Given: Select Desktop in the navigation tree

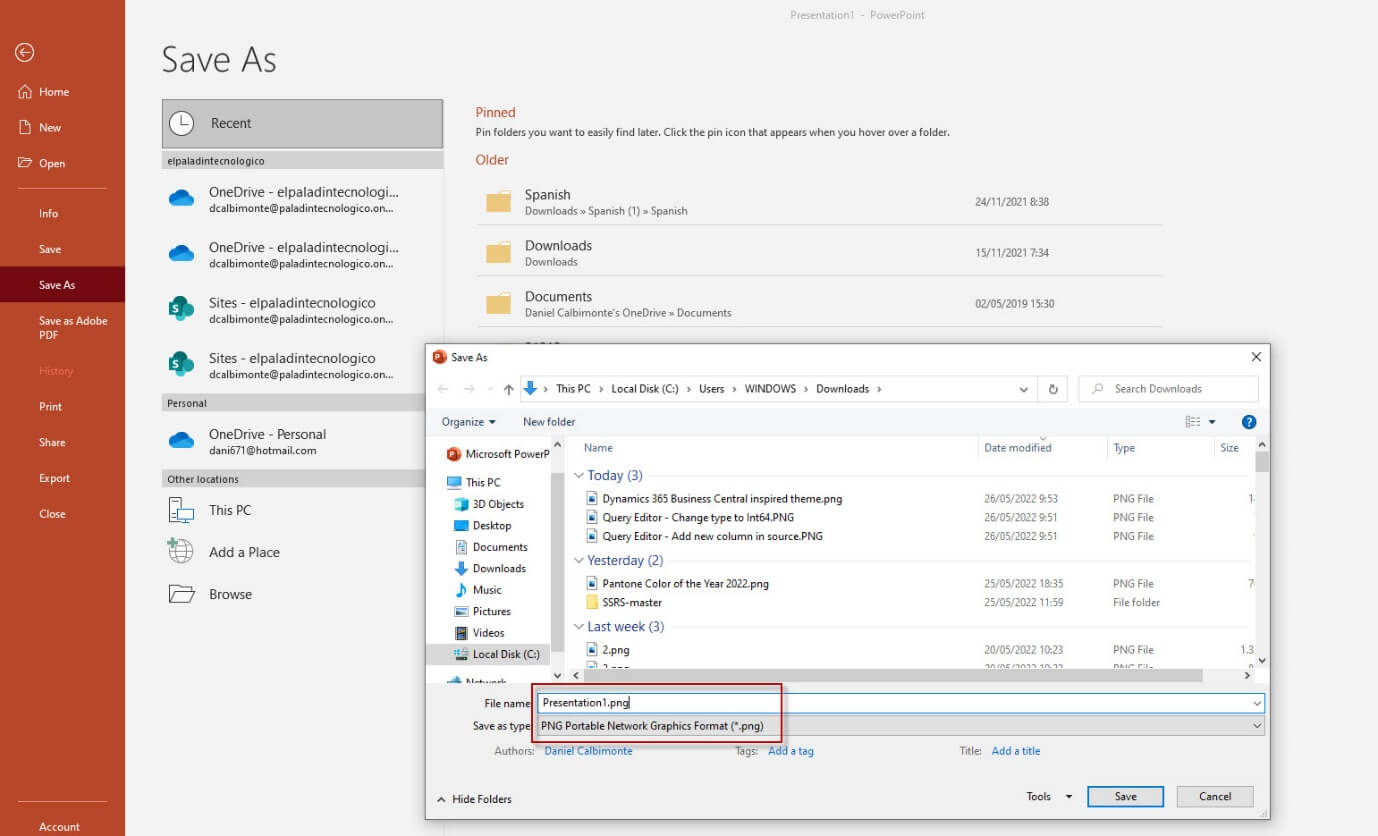Looking at the screenshot, I should pyautogui.click(x=483, y=526).
